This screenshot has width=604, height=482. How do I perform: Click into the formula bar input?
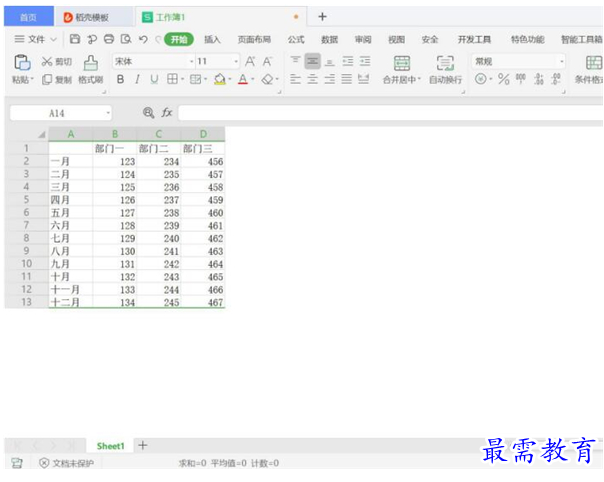390,113
